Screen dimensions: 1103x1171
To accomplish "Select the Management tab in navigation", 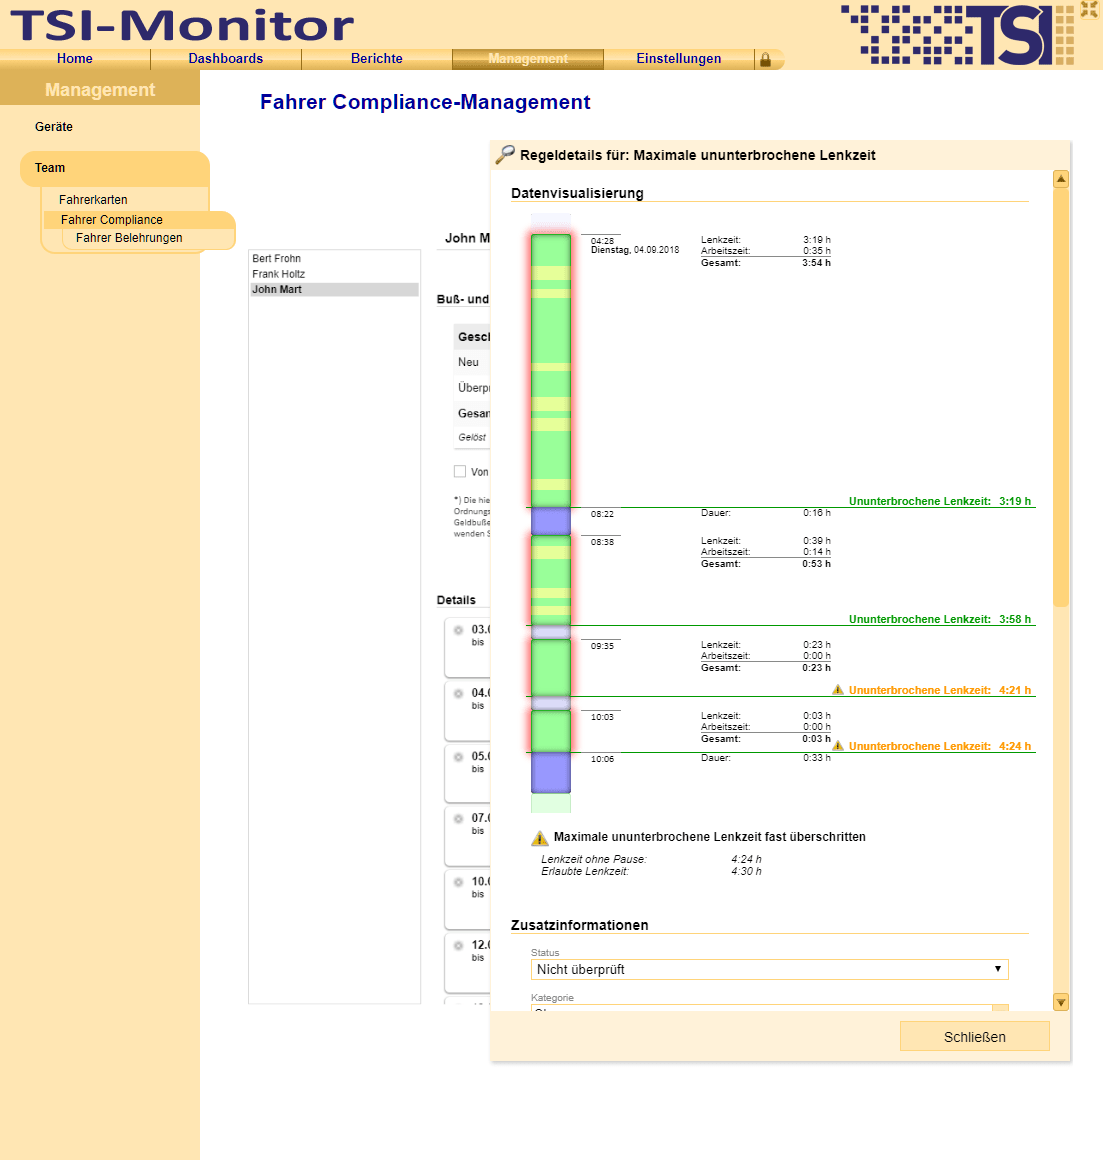I will (x=528, y=58).
